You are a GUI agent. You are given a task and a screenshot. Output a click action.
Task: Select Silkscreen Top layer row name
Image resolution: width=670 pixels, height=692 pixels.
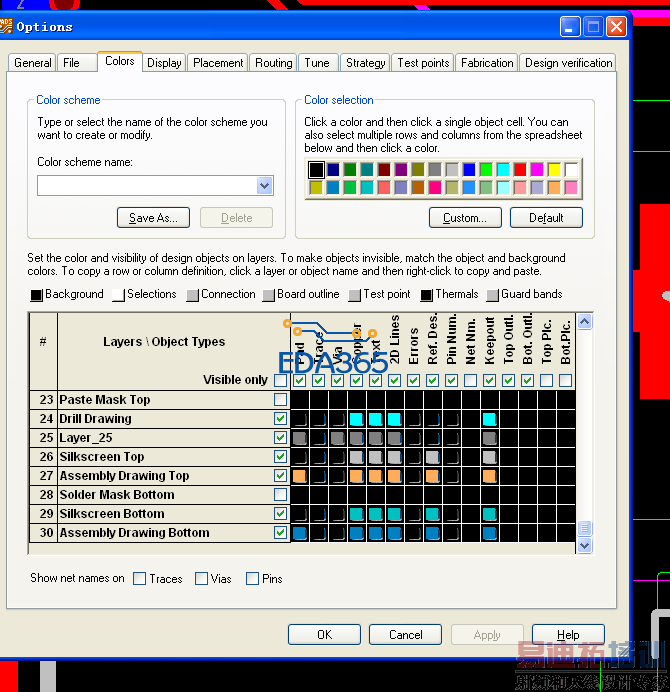pyautogui.click(x=102, y=457)
